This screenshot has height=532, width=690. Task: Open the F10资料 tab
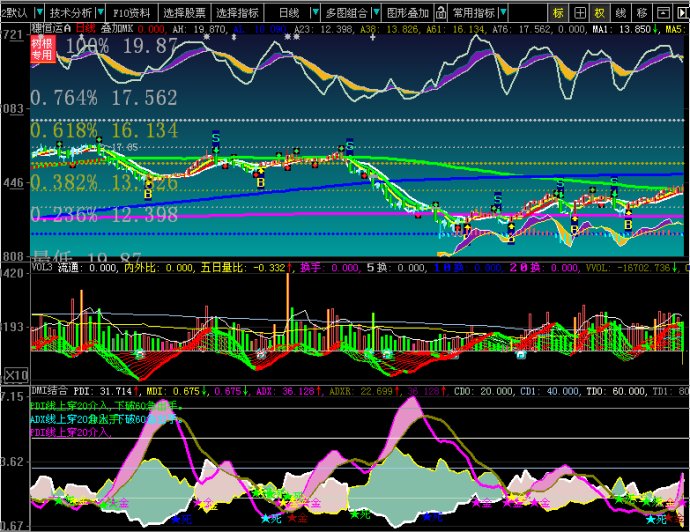(131, 13)
